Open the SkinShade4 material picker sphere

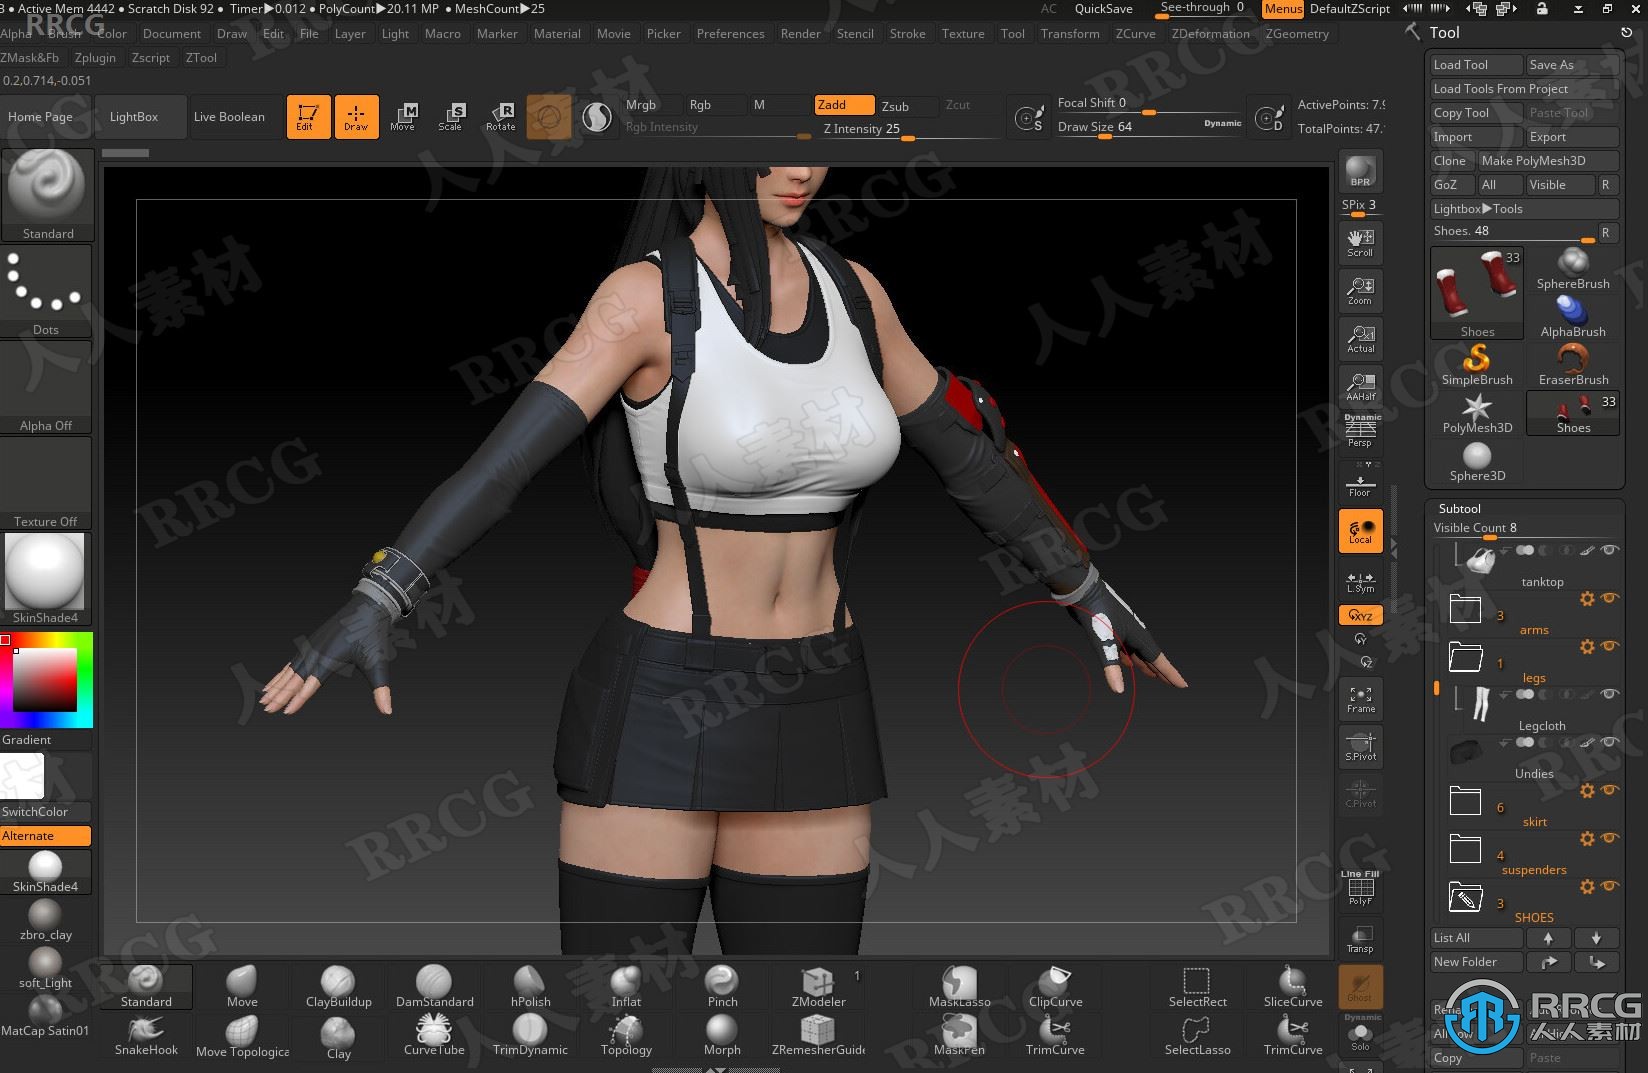click(46, 579)
